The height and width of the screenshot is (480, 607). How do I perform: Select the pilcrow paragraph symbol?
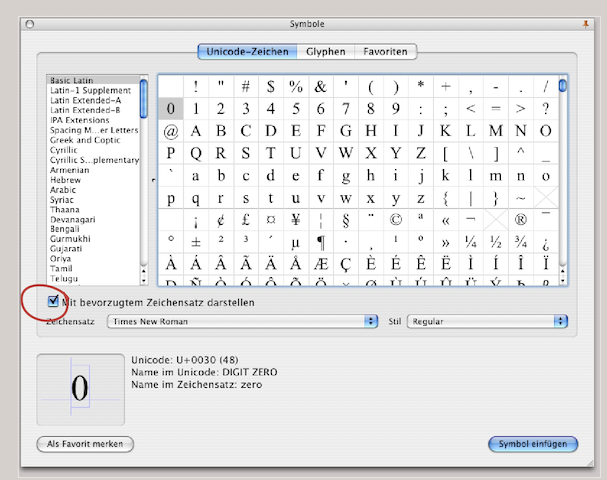click(321, 241)
